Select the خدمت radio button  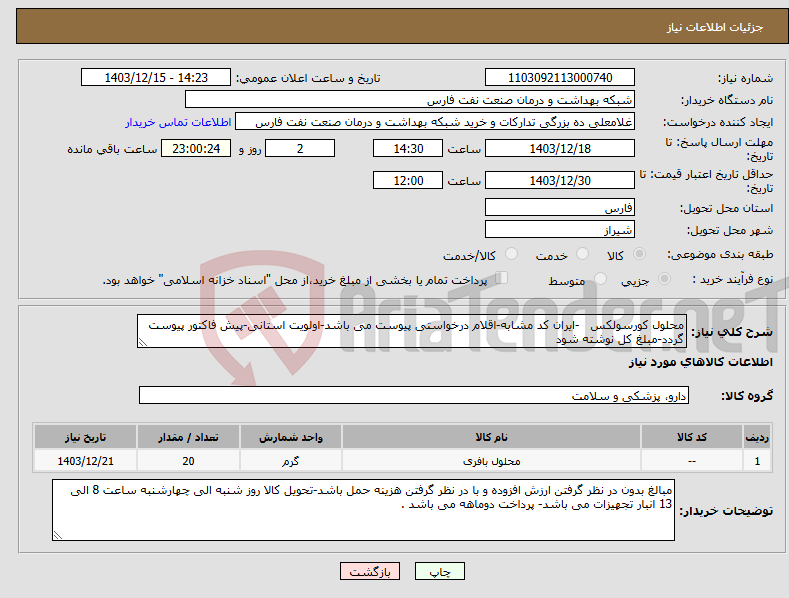pyautogui.click(x=582, y=254)
